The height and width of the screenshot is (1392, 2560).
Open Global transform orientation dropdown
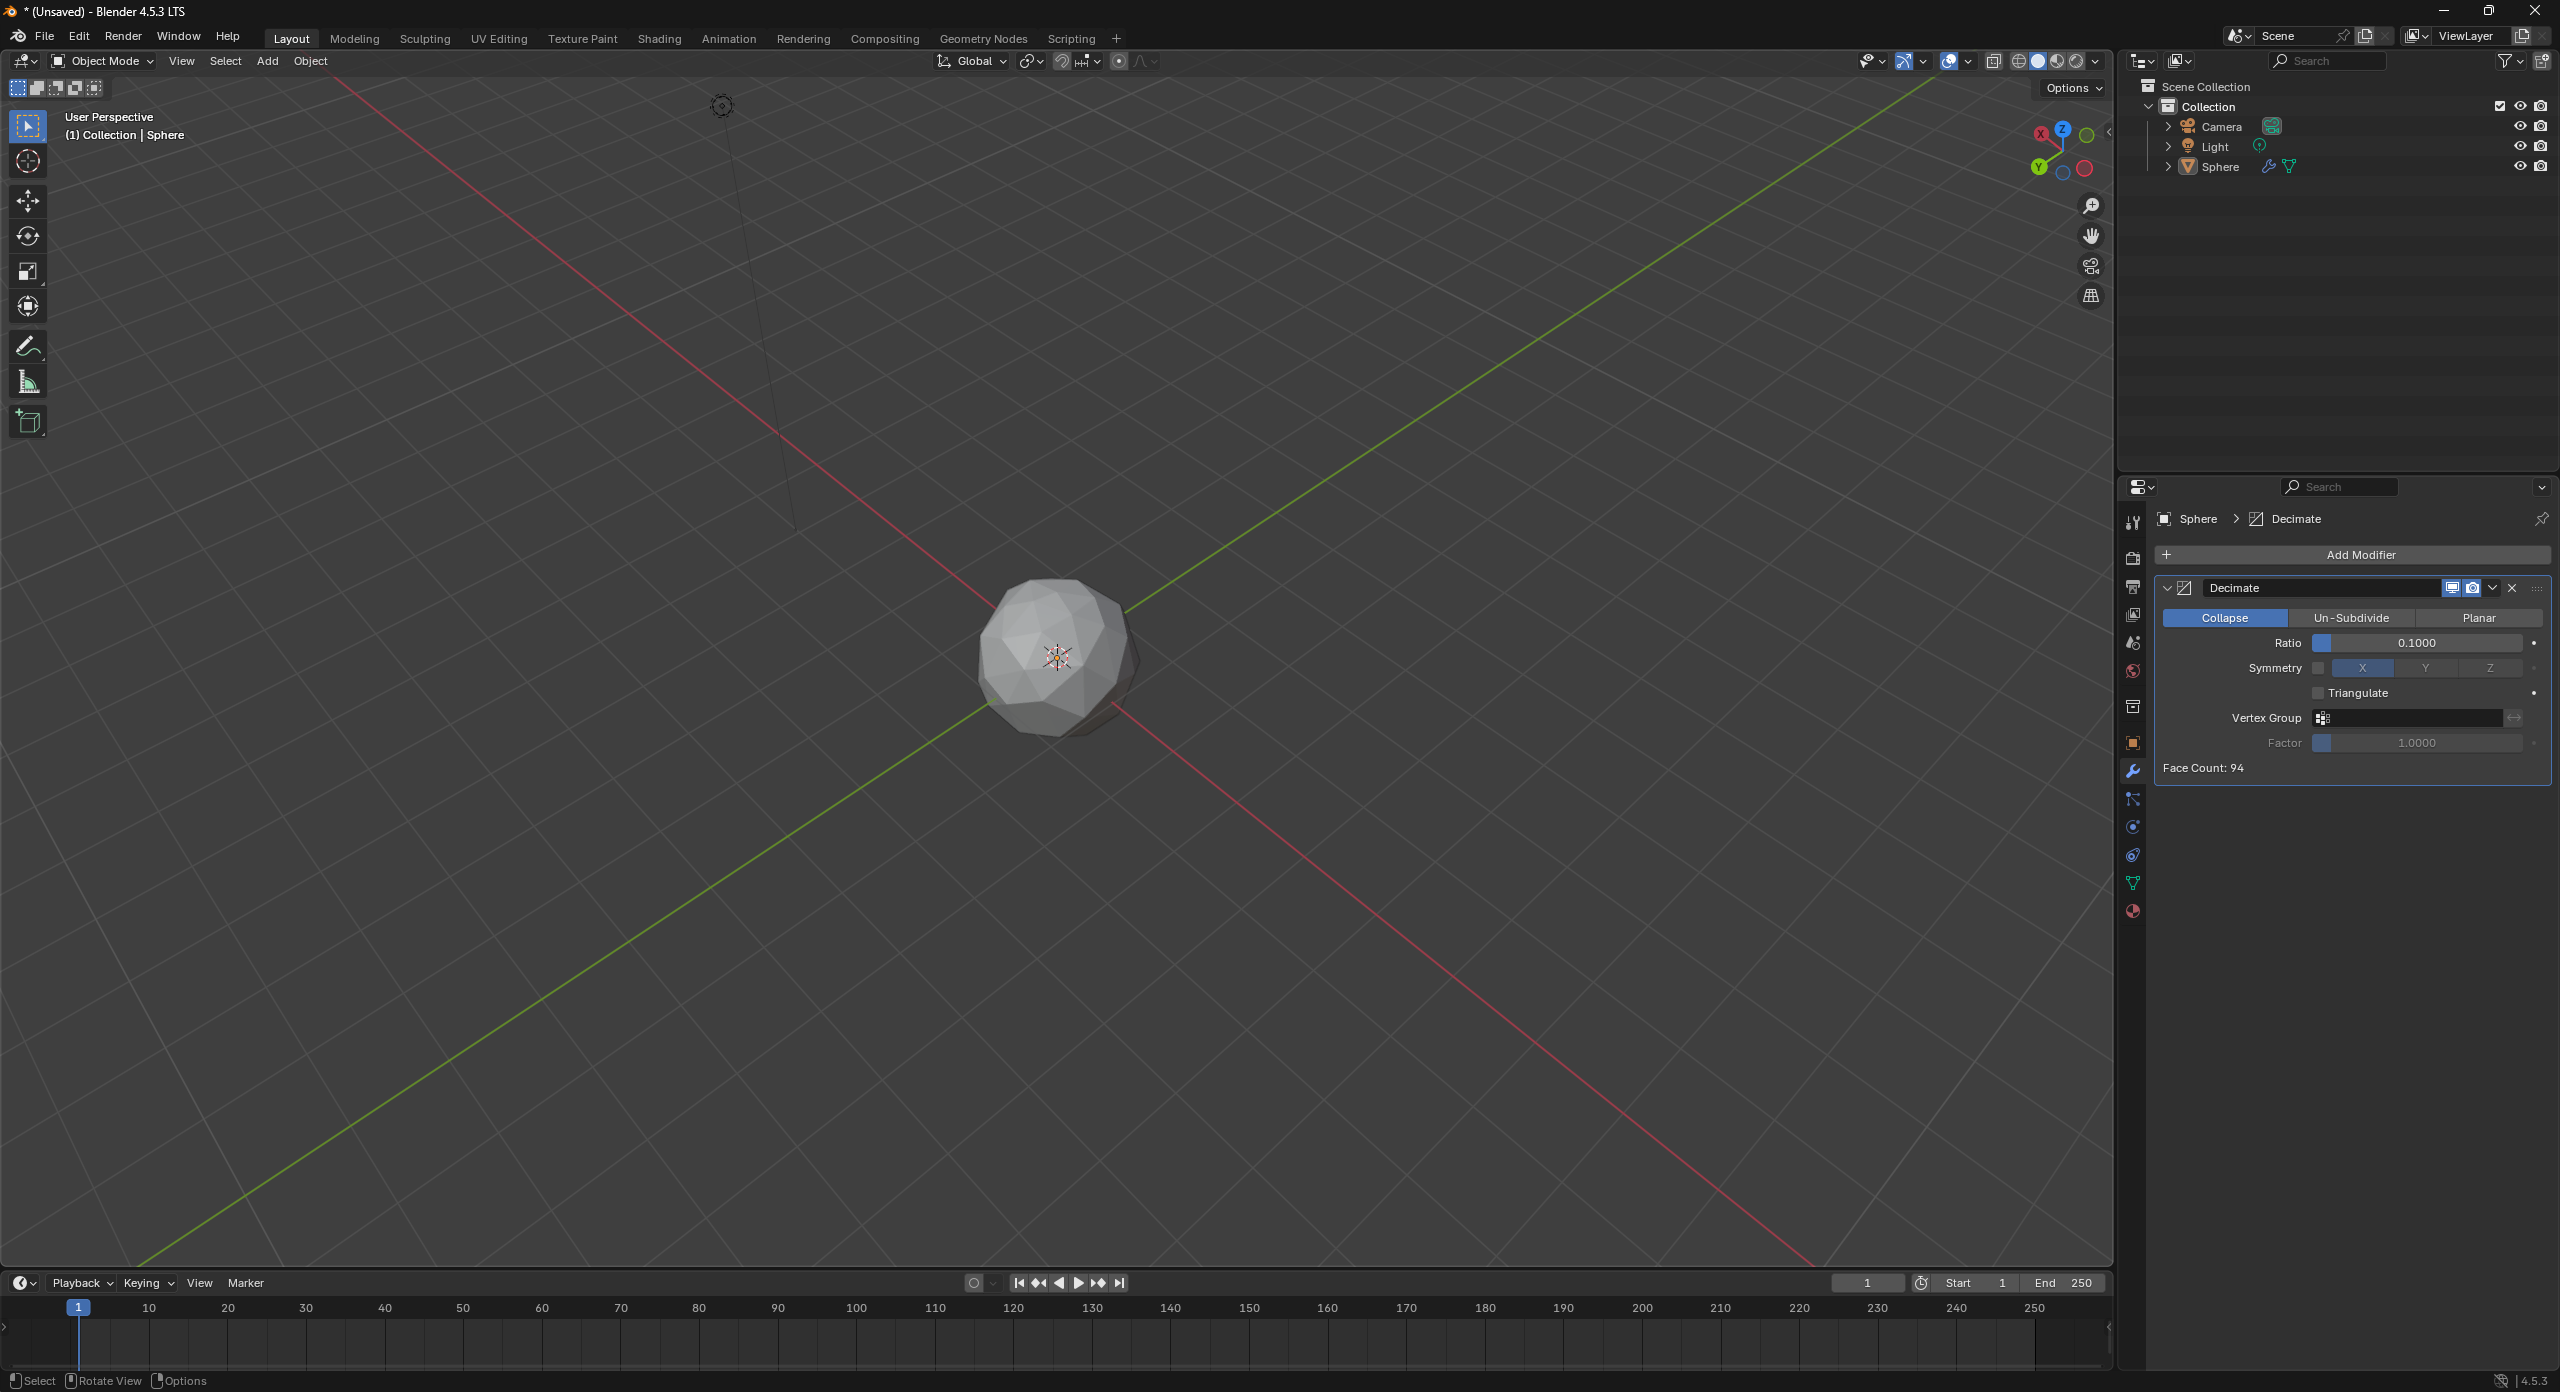pos(973,61)
